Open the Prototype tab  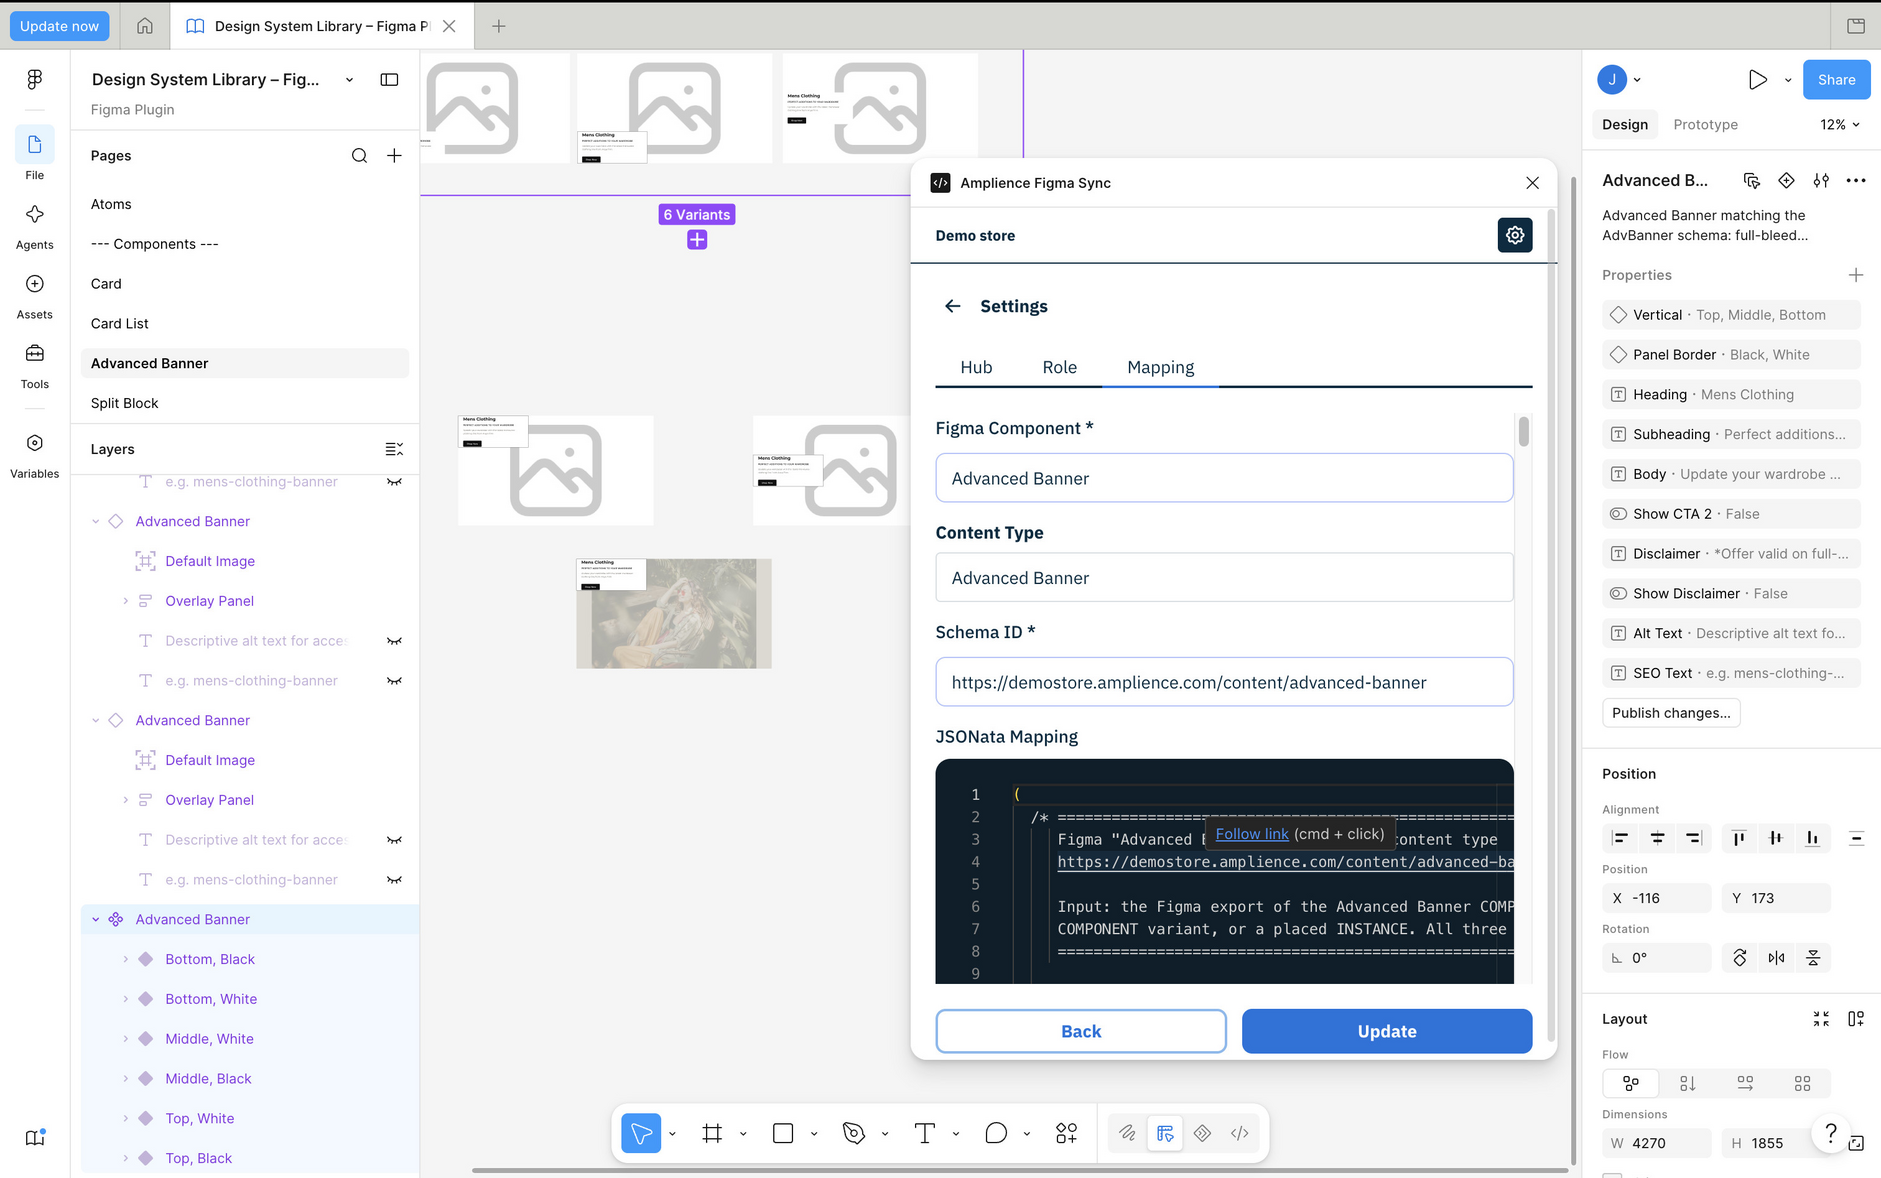coord(1705,125)
